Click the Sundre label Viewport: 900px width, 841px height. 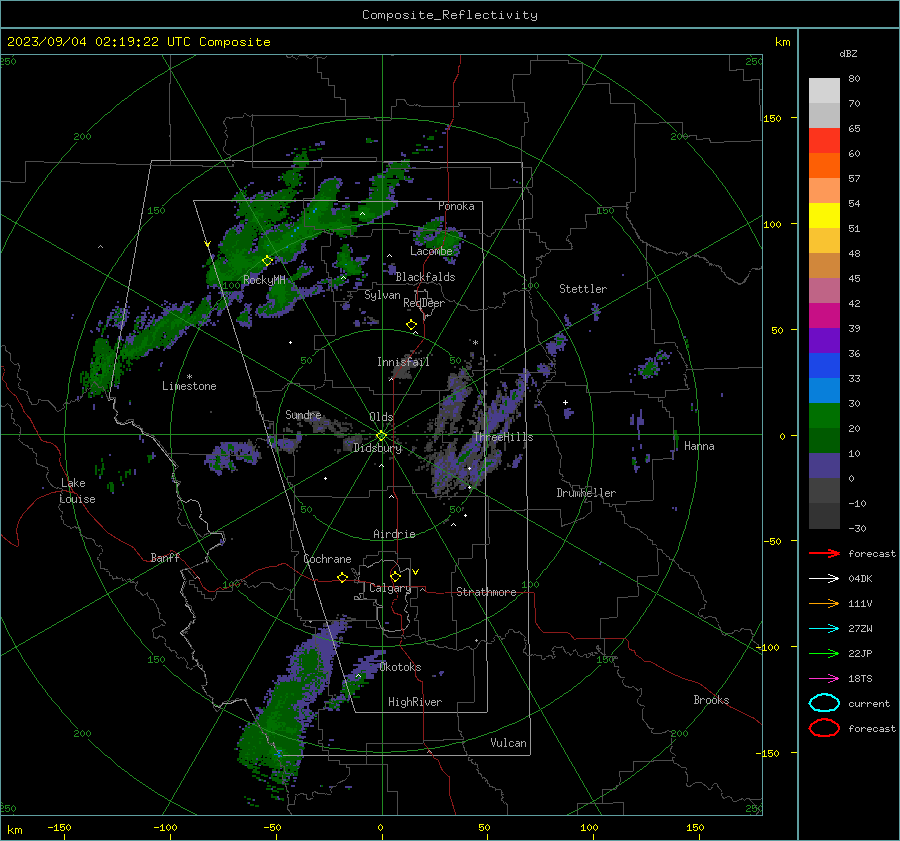tap(303, 414)
